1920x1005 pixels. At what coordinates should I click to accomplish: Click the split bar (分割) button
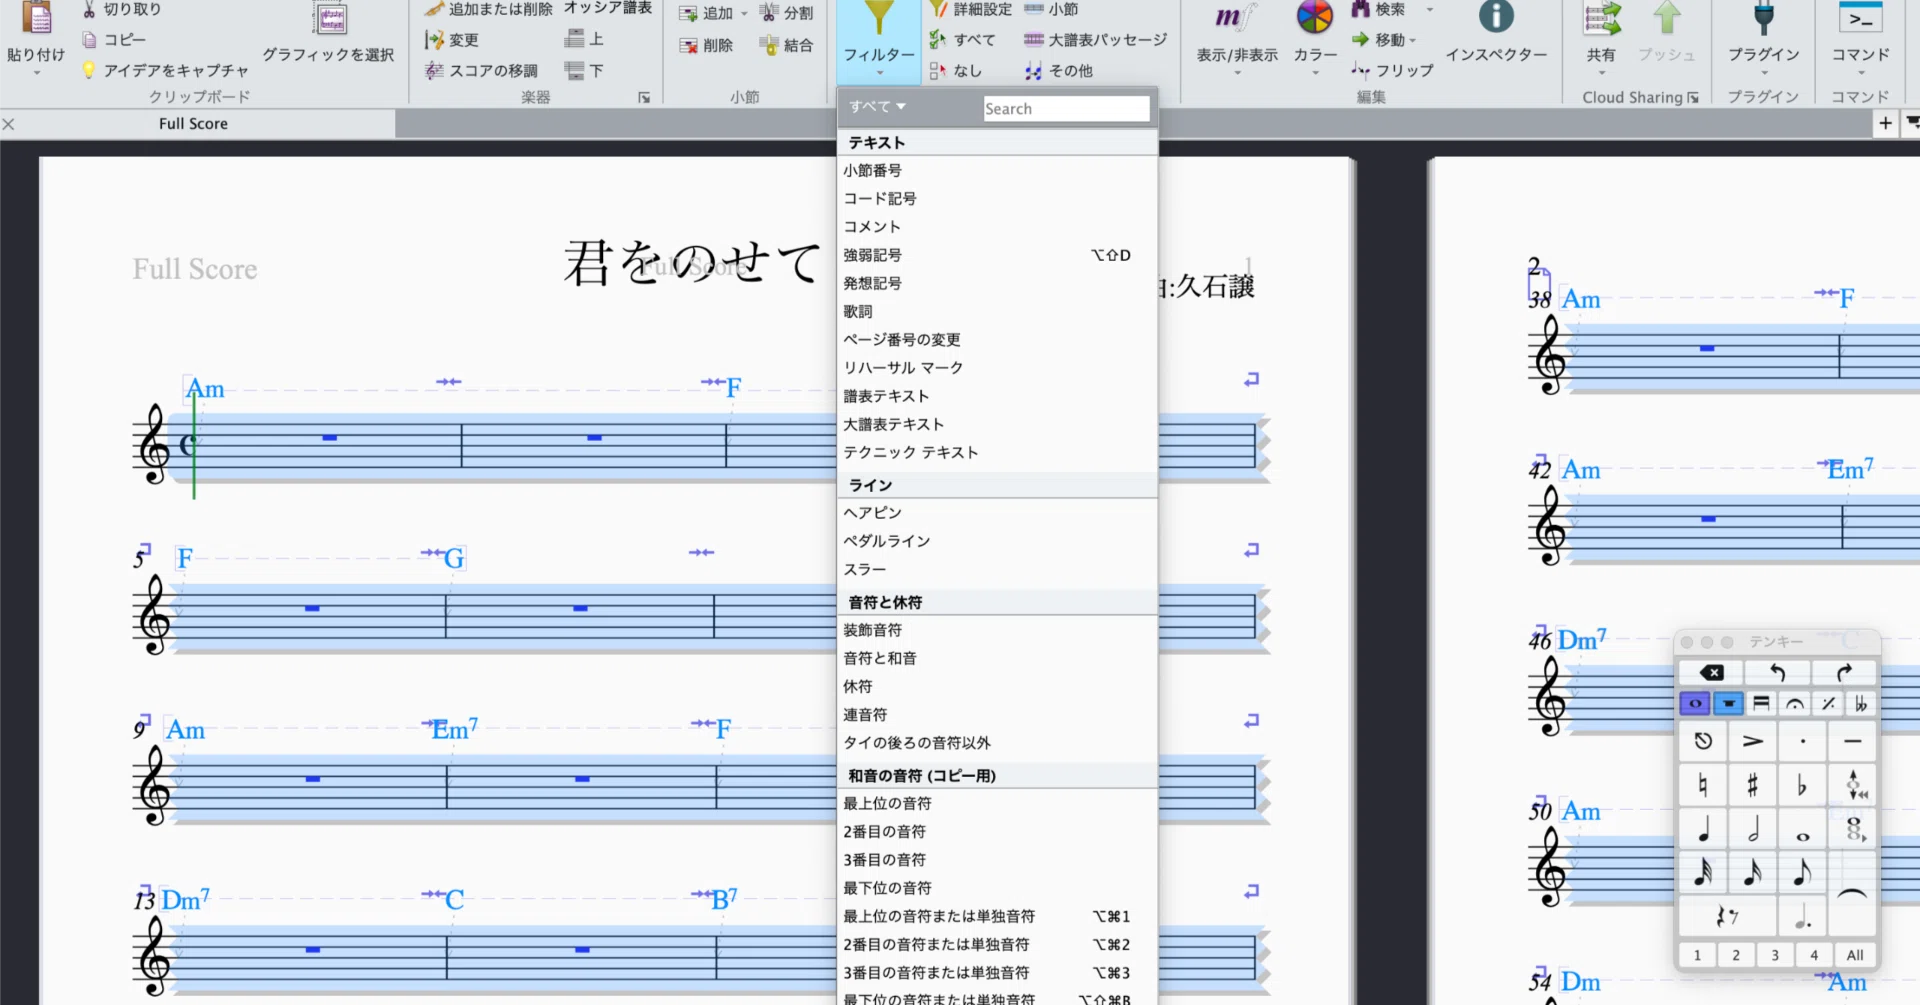(786, 13)
